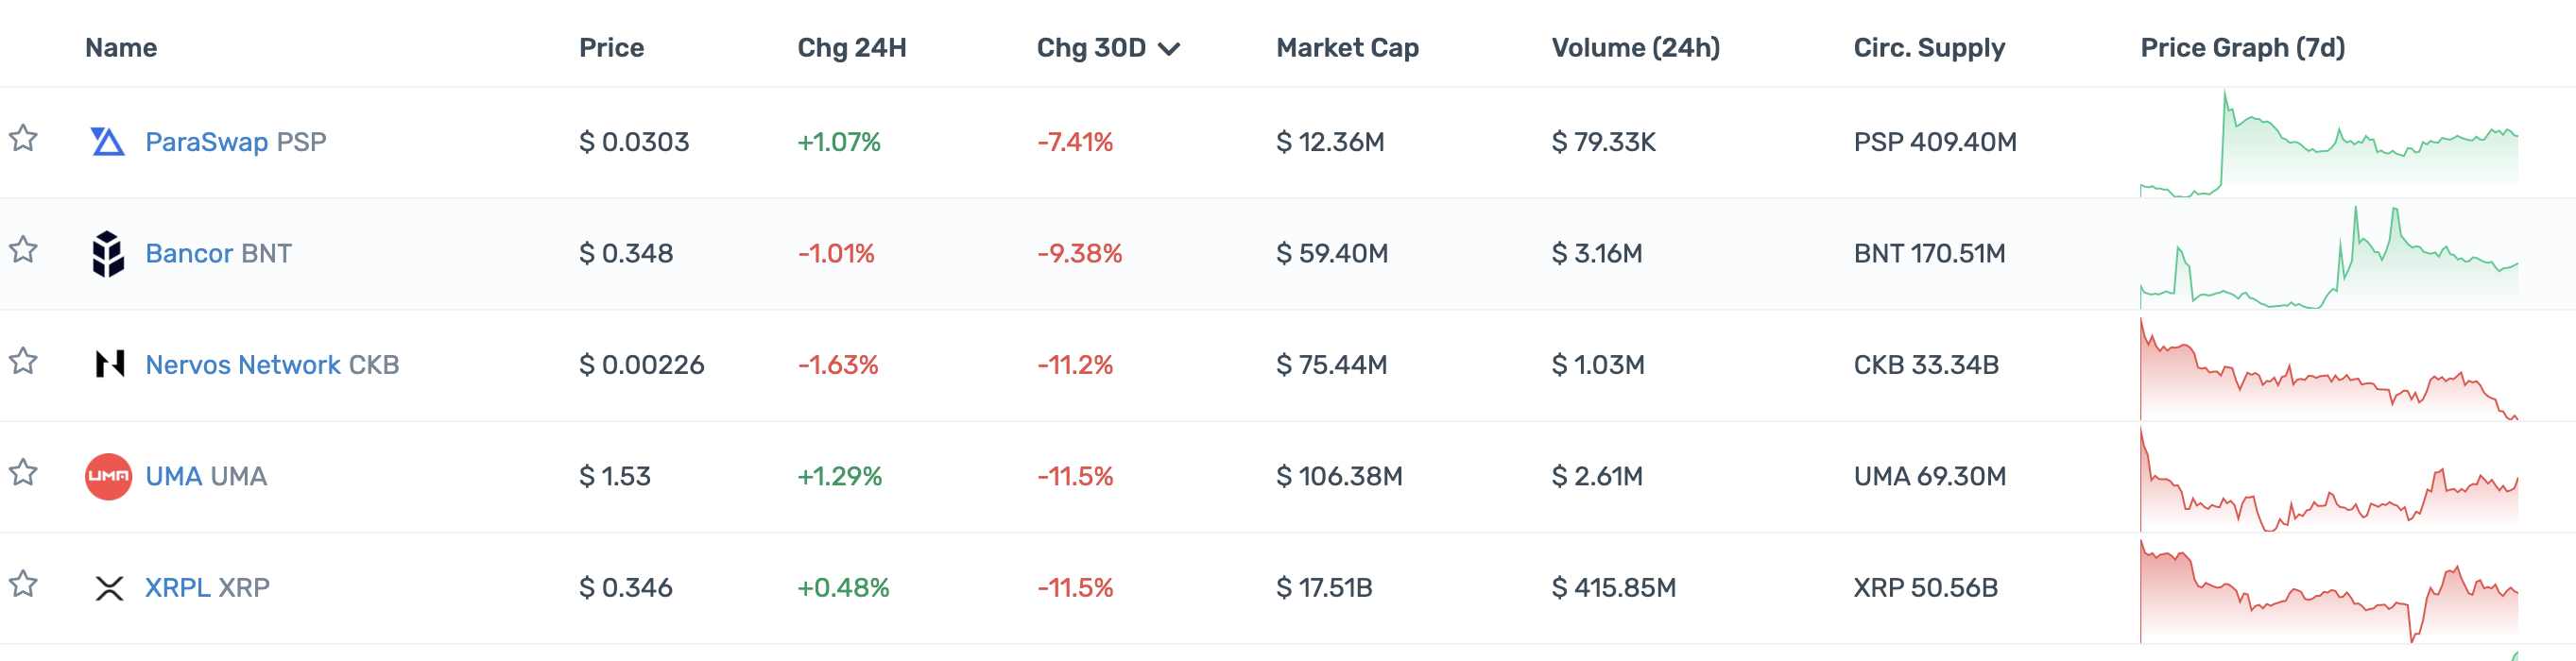Star Nervos Network as favorite
This screenshot has height=661, width=2576.
click(24, 360)
